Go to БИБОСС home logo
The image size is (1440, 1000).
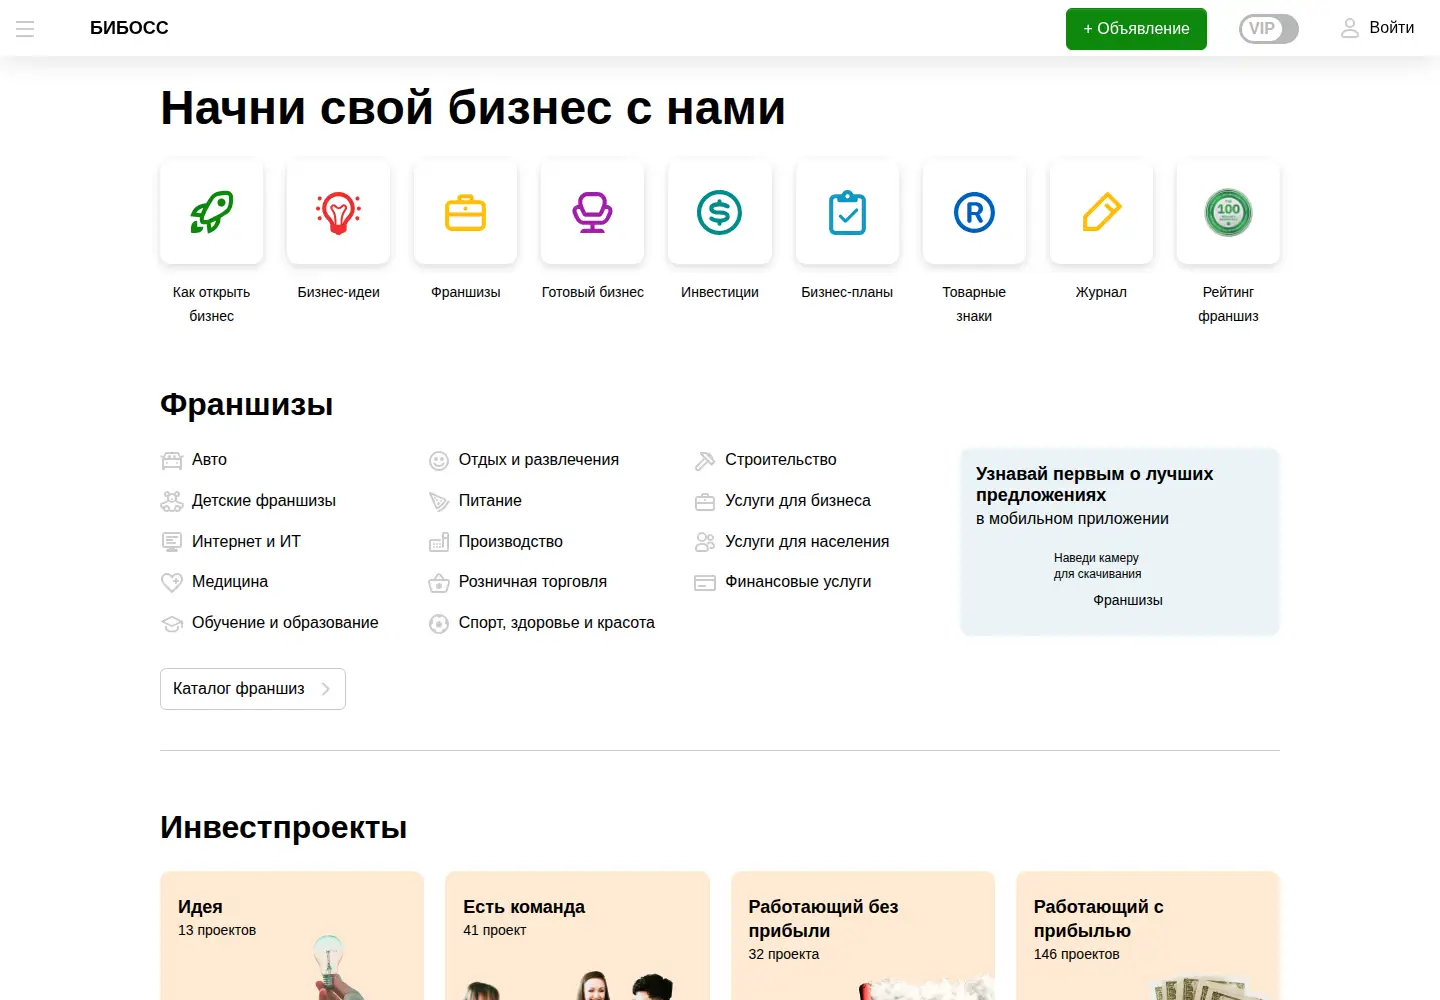[x=129, y=28]
